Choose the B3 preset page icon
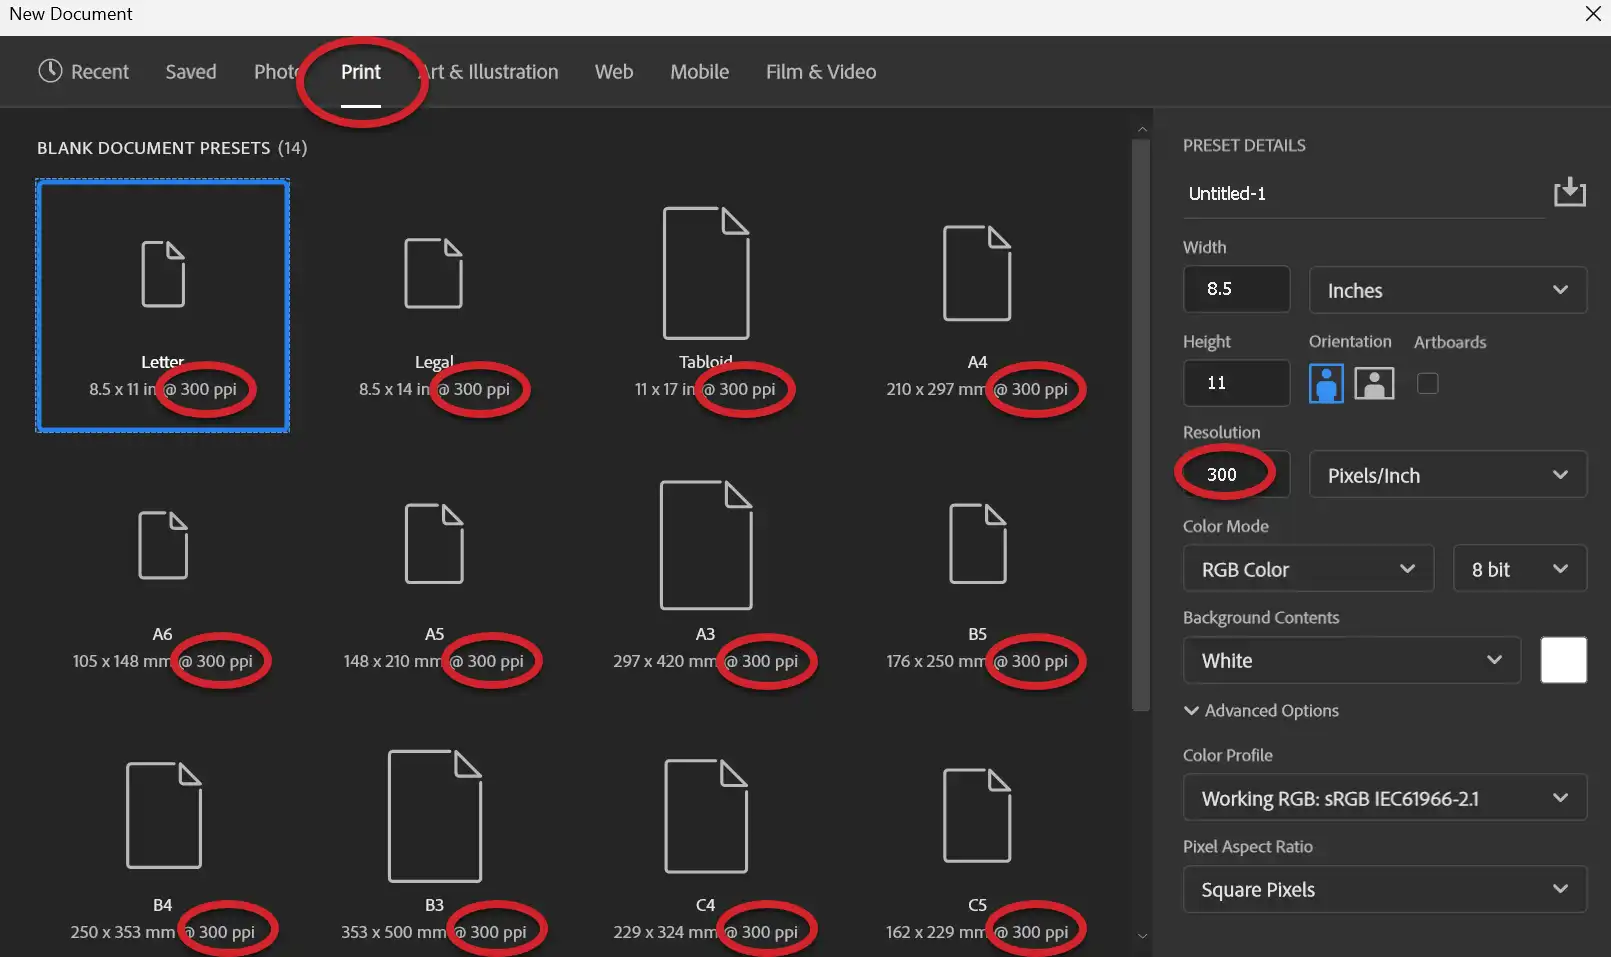This screenshot has height=957, width=1611. click(435, 816)
